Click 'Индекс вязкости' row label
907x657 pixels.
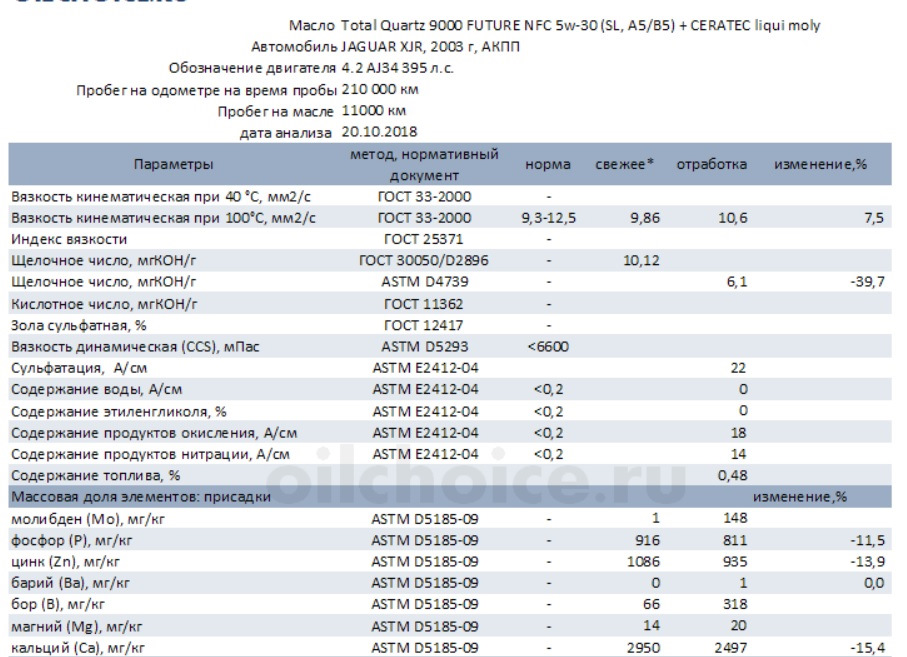coord(69,239)
